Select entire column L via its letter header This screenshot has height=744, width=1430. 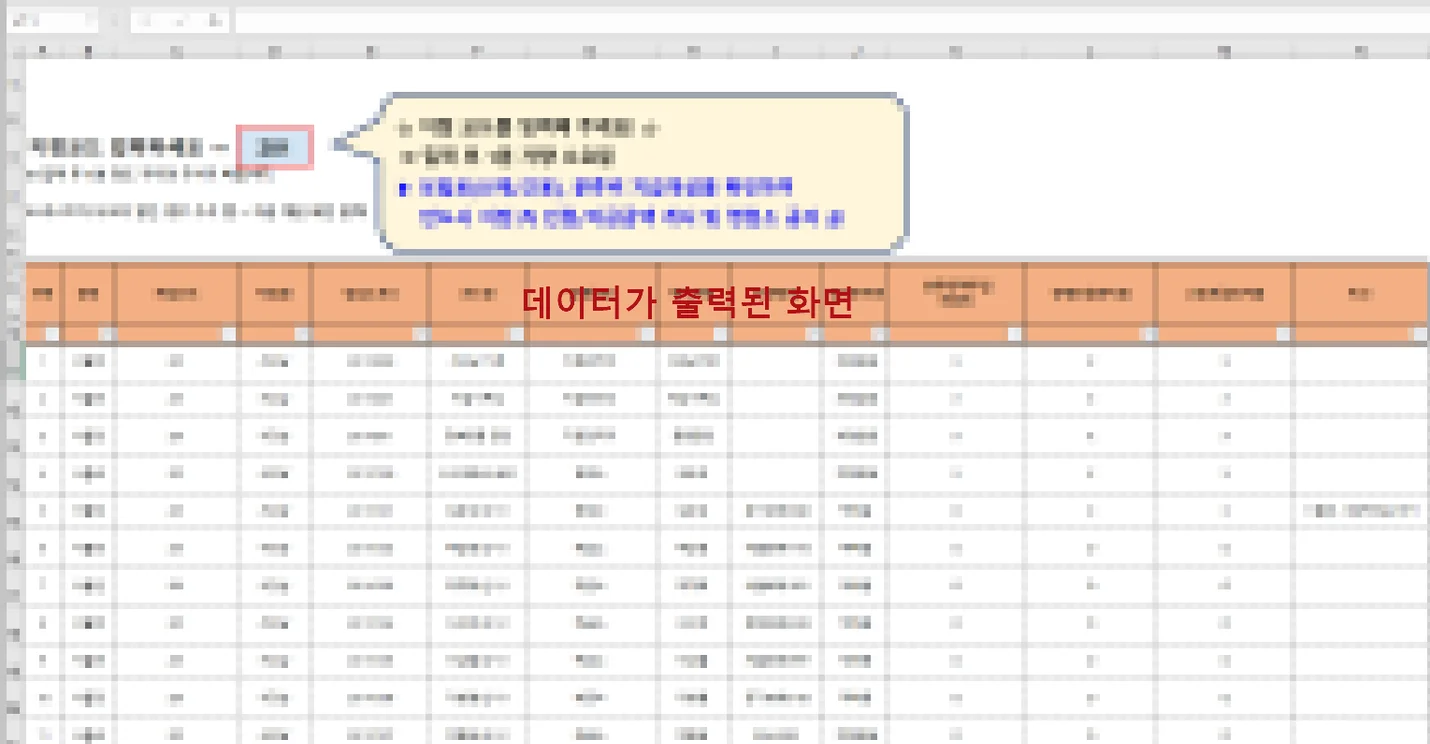[1089, 49]
